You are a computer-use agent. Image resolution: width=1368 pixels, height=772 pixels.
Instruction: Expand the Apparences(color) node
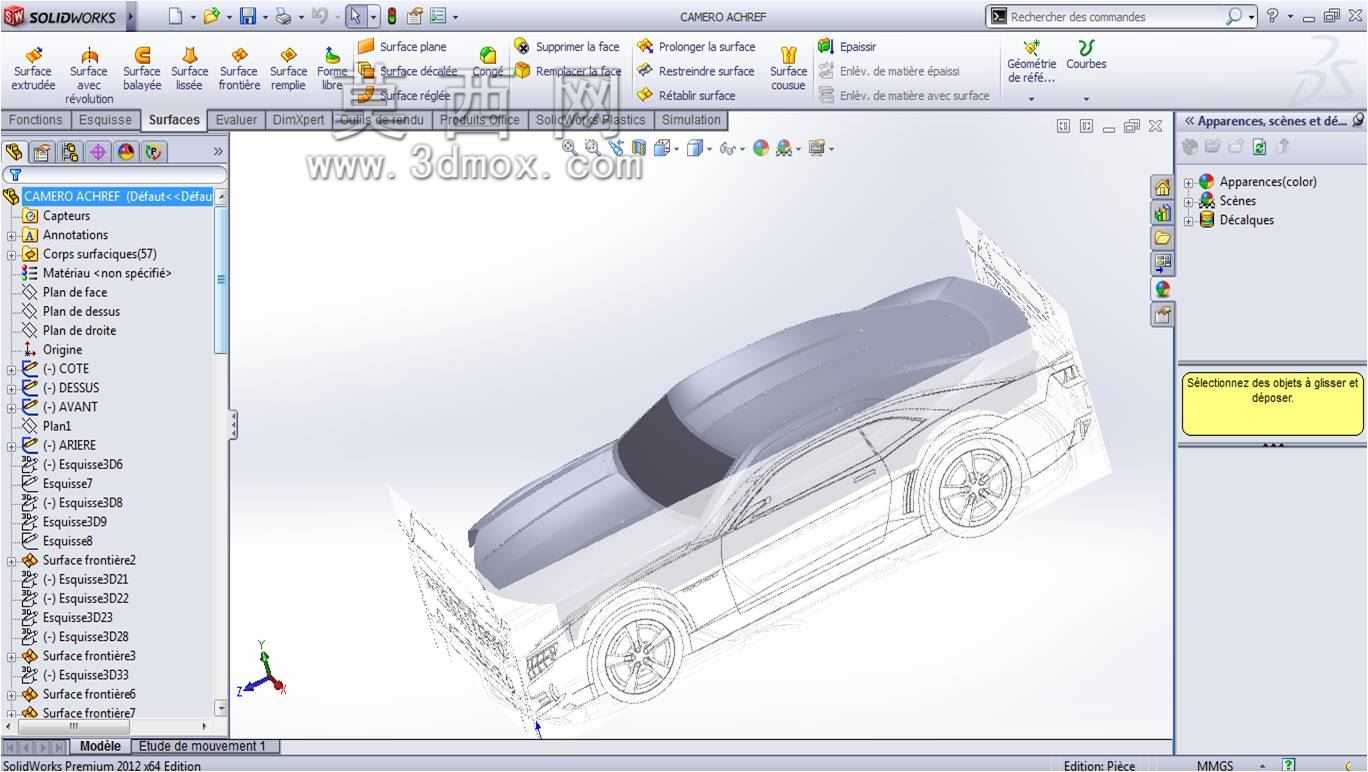[x=1189, y=182]
